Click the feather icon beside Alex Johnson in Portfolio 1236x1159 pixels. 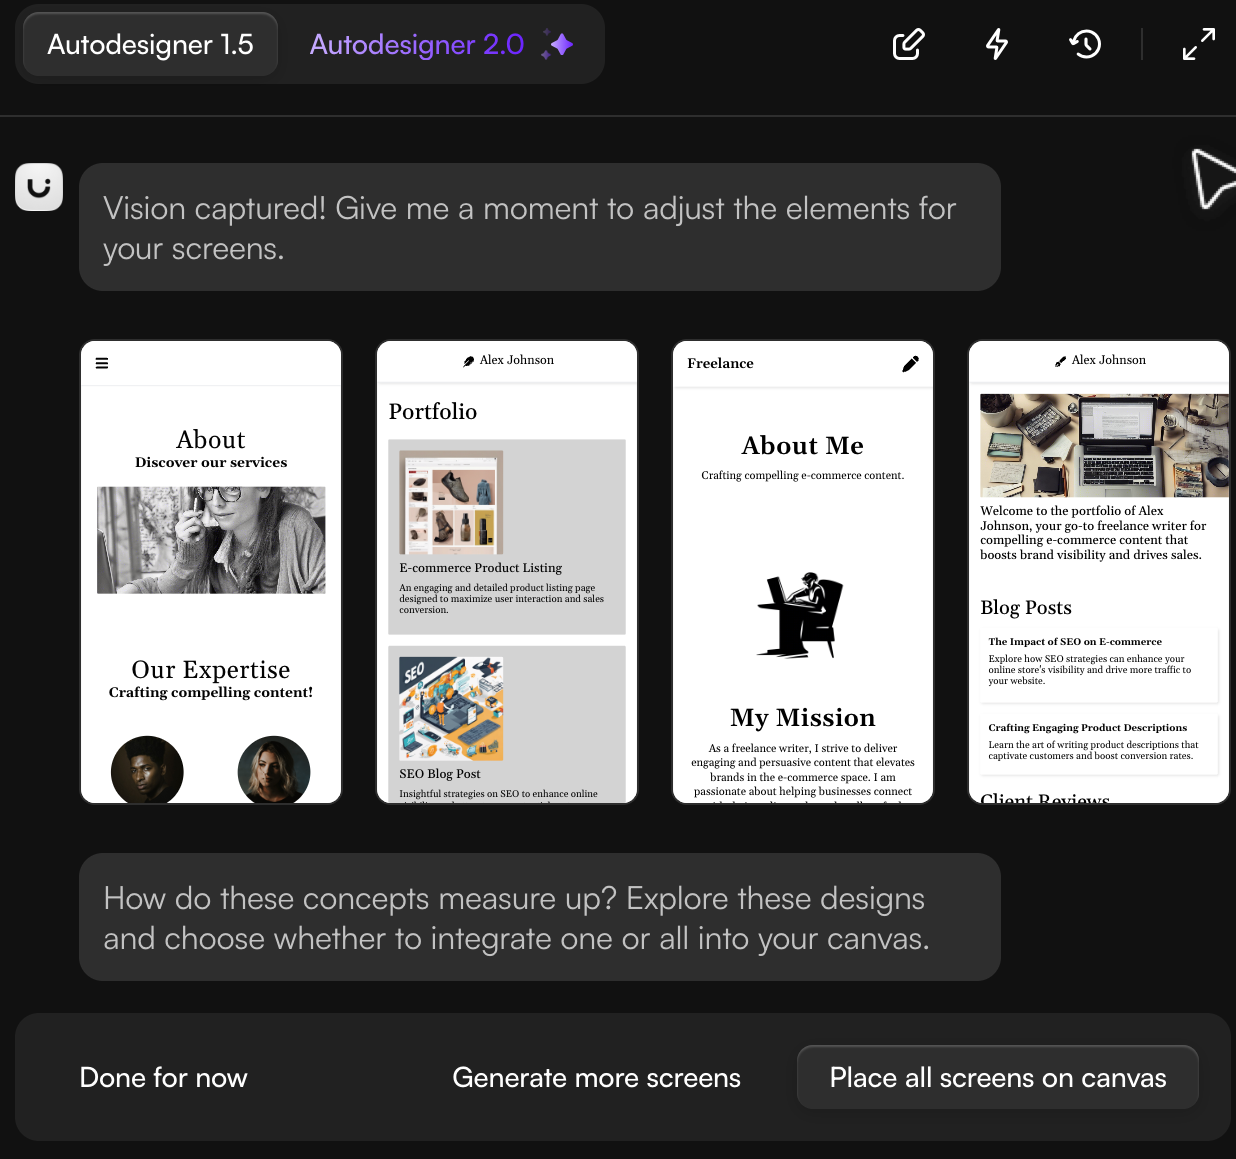coord(468,361)
